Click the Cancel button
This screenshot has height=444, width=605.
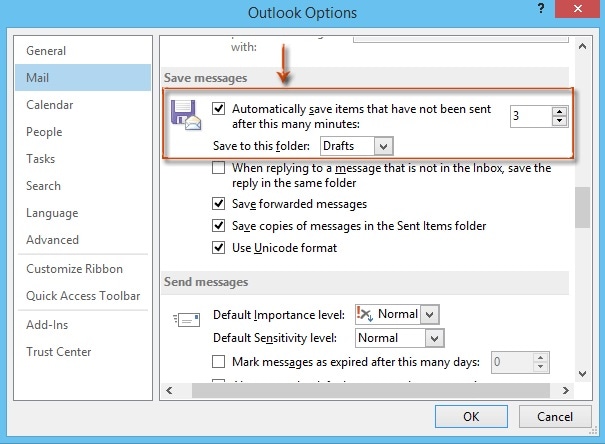(555, 417)
